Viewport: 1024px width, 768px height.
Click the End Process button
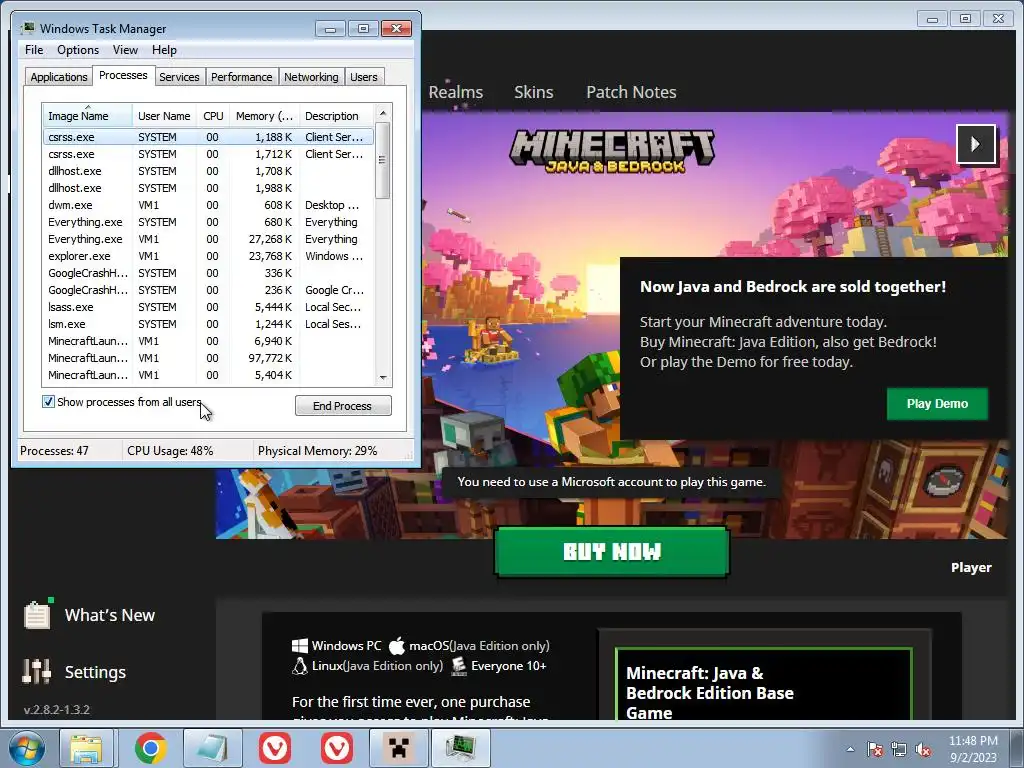(343, 406)
